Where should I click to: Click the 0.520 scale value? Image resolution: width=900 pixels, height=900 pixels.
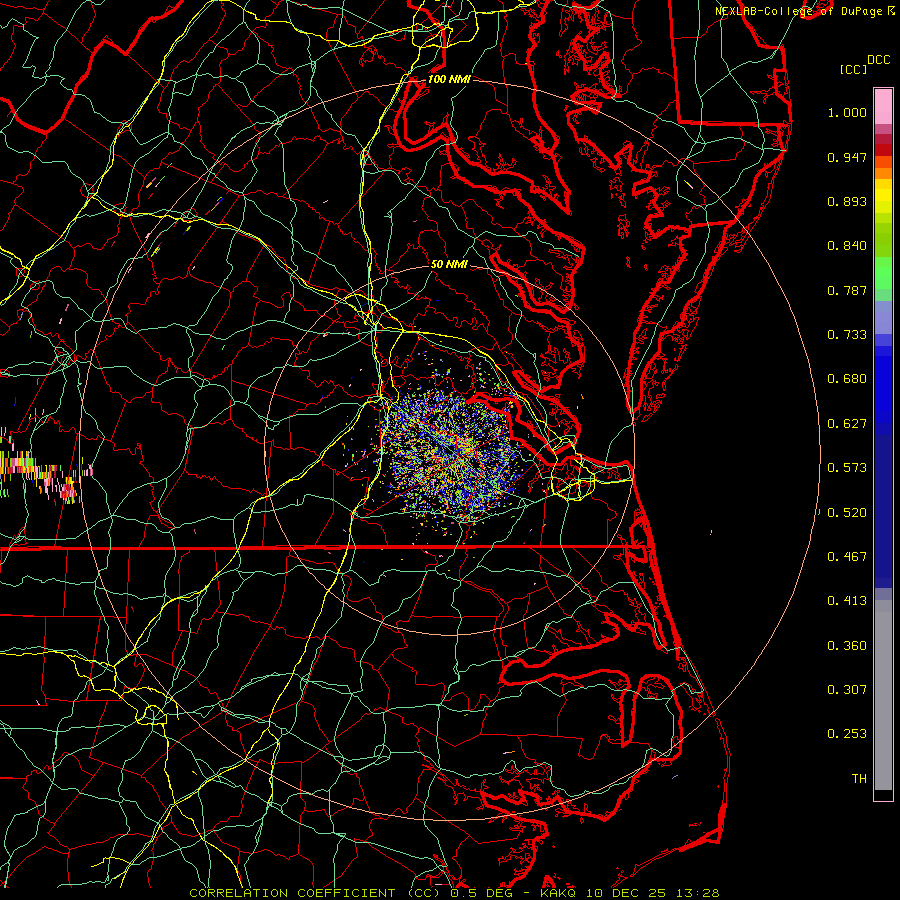[847, 513]
